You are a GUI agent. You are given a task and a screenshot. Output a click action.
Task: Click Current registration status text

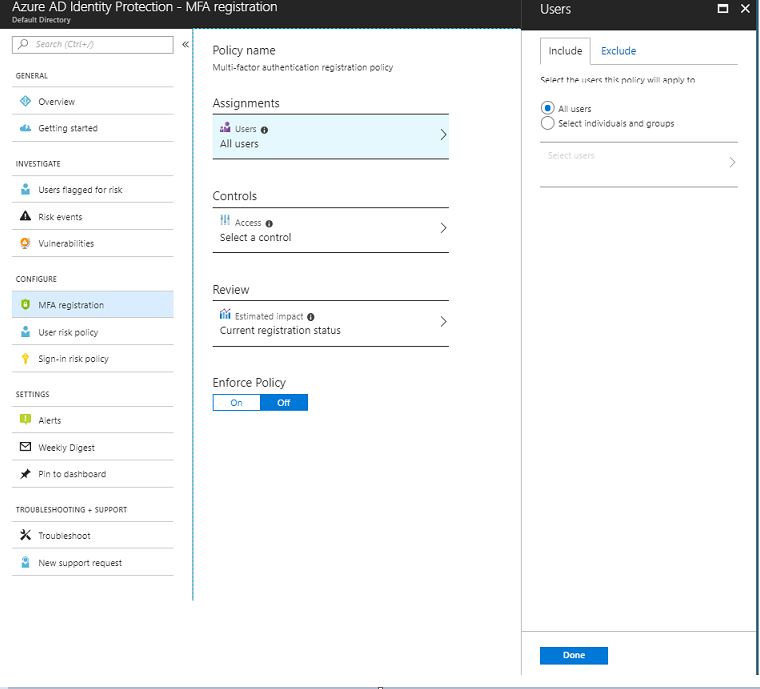[280, 330]
